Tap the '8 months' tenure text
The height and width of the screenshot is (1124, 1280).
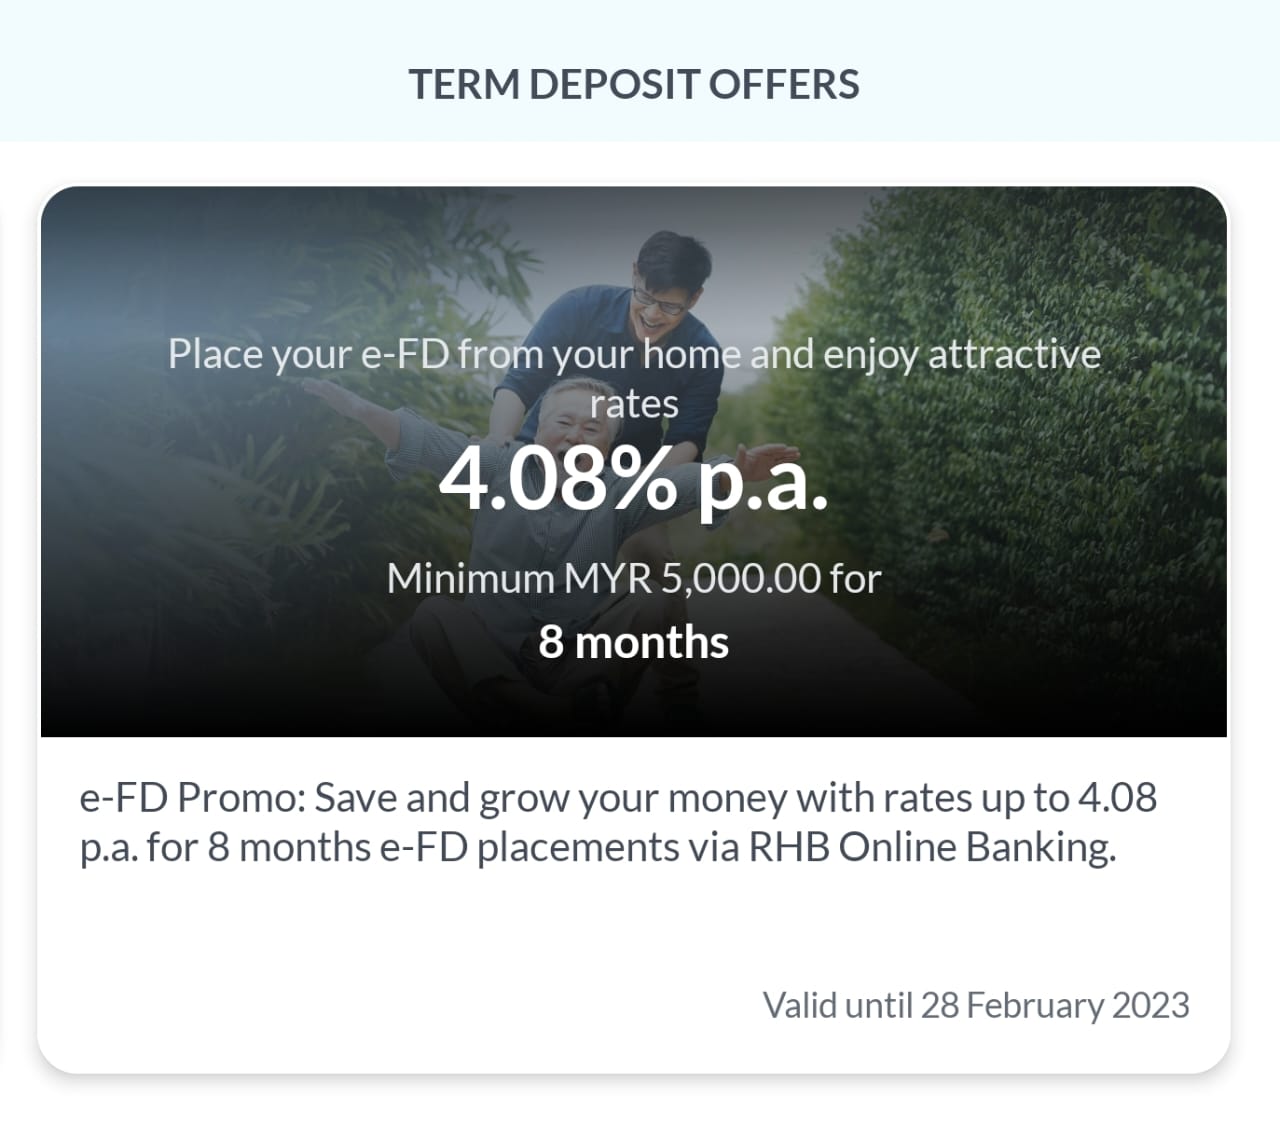point(634,642)
